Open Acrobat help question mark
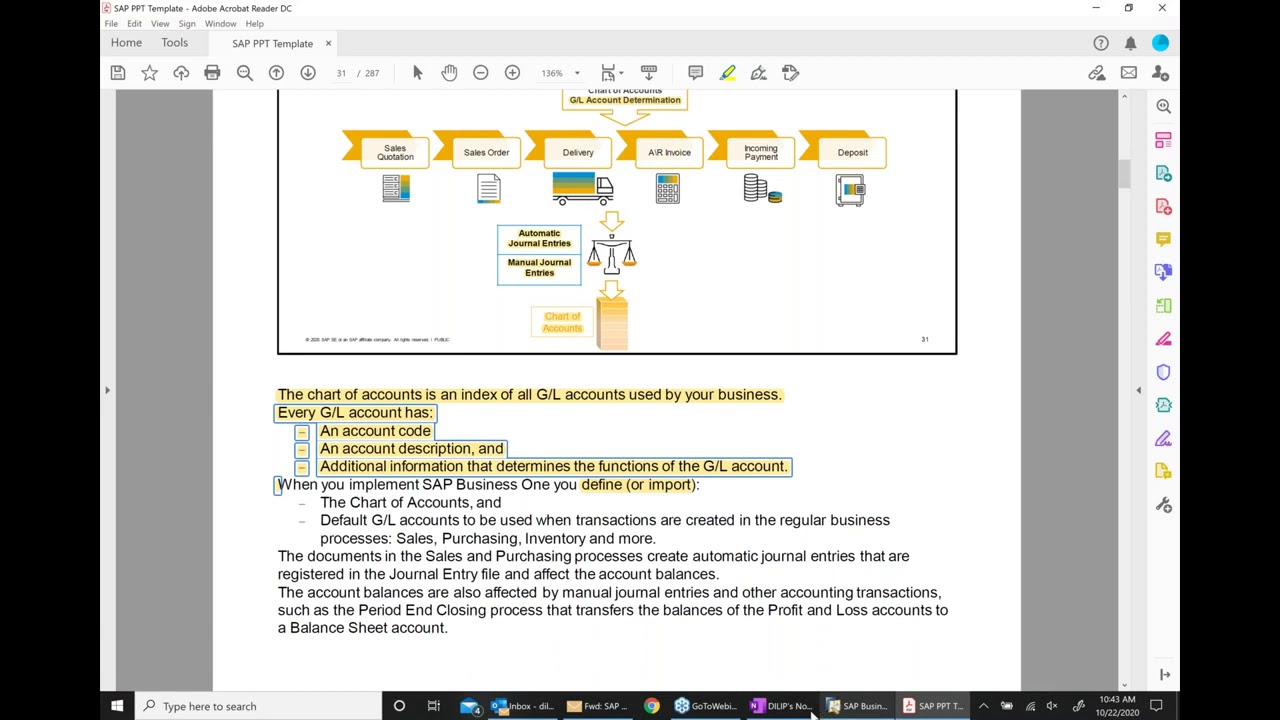The image size is (1280, 720). [x=1101, y=43]
